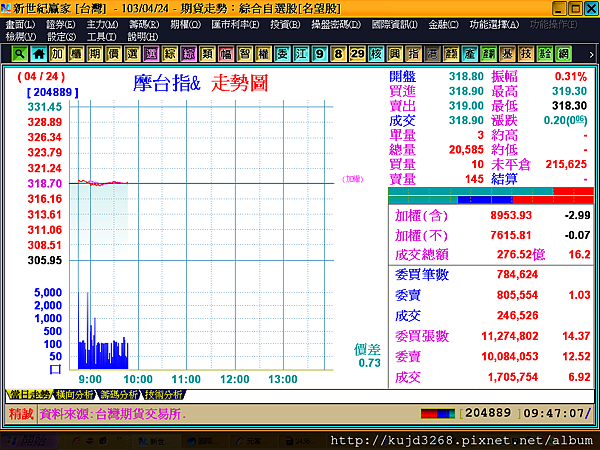Open the 國際資訊(I) menu

tap(395, 24)
